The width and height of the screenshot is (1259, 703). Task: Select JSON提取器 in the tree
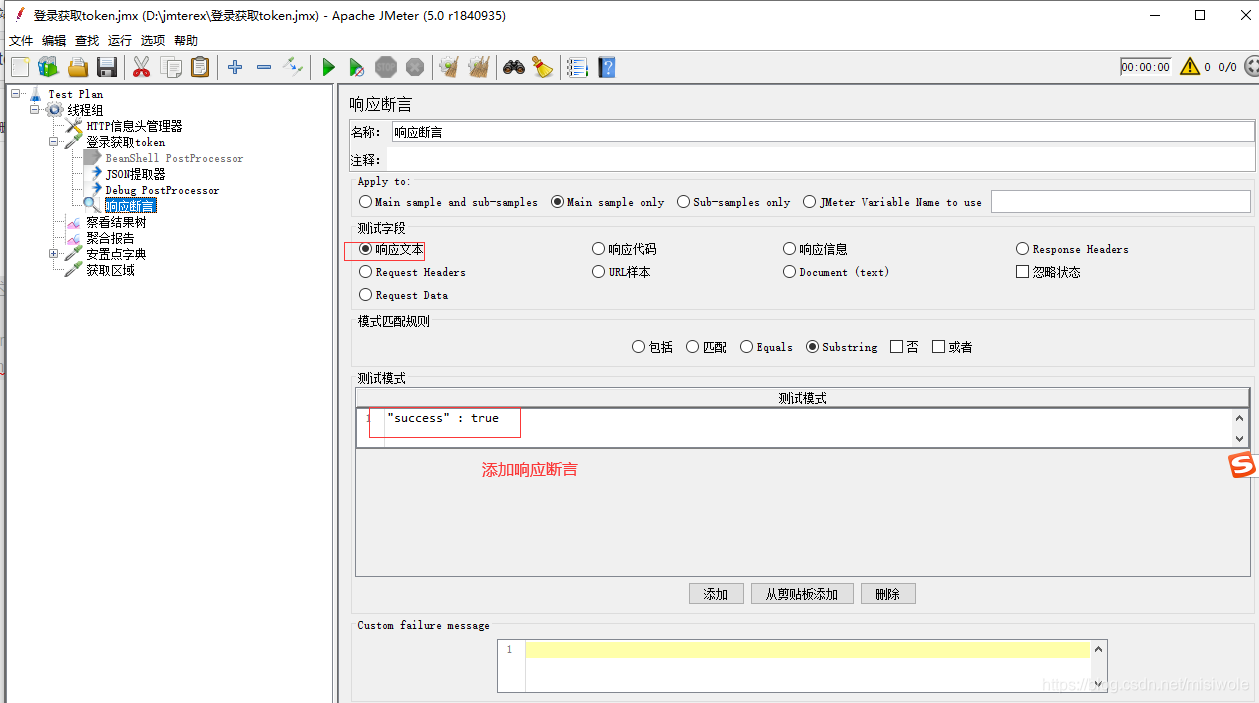(135, 174)
